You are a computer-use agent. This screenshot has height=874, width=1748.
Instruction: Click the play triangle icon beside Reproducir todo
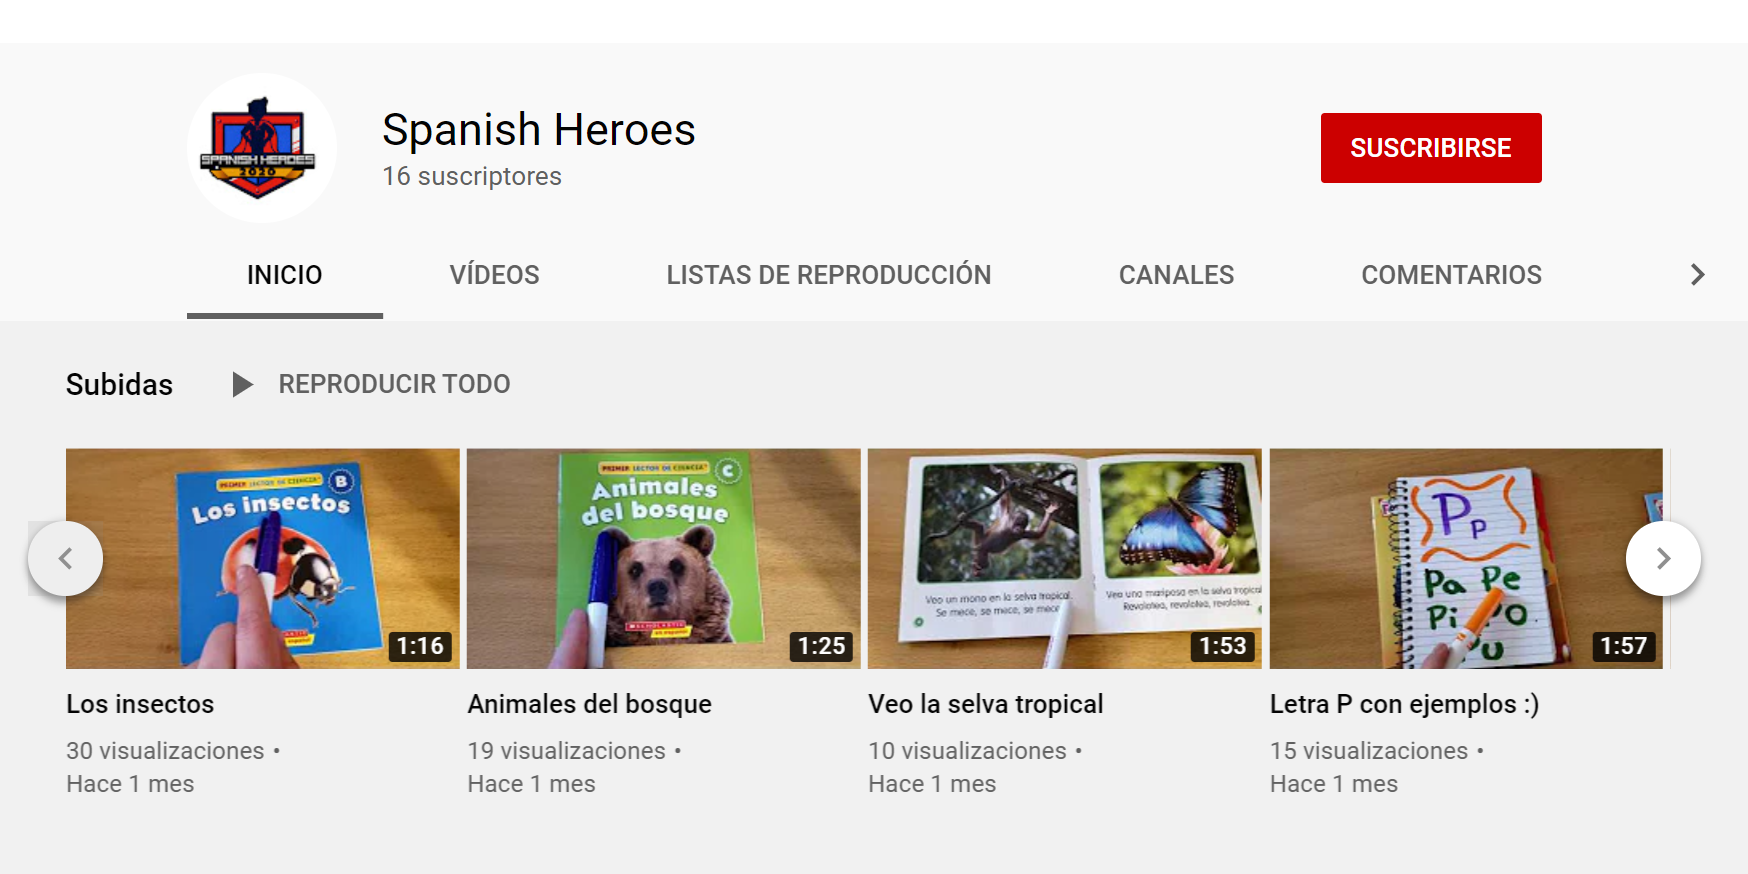pyautogui.click(x=242, y=384)
